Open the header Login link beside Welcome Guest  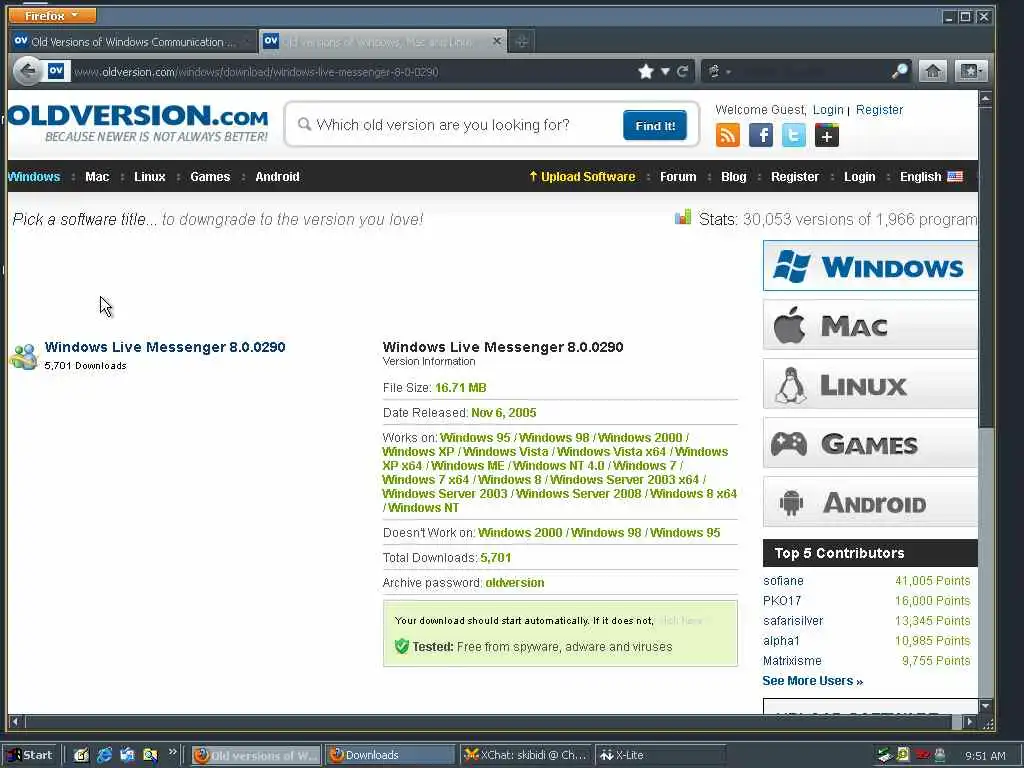[828, 110]
